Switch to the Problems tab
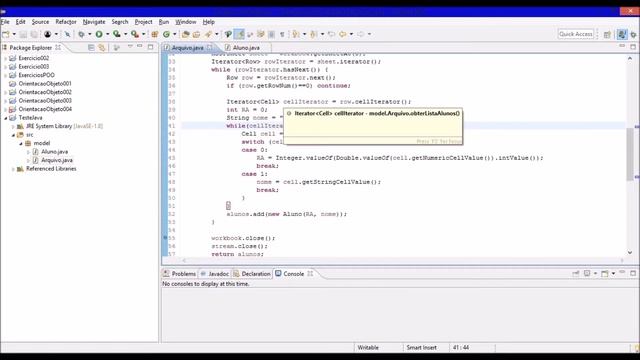 point(180,273)
